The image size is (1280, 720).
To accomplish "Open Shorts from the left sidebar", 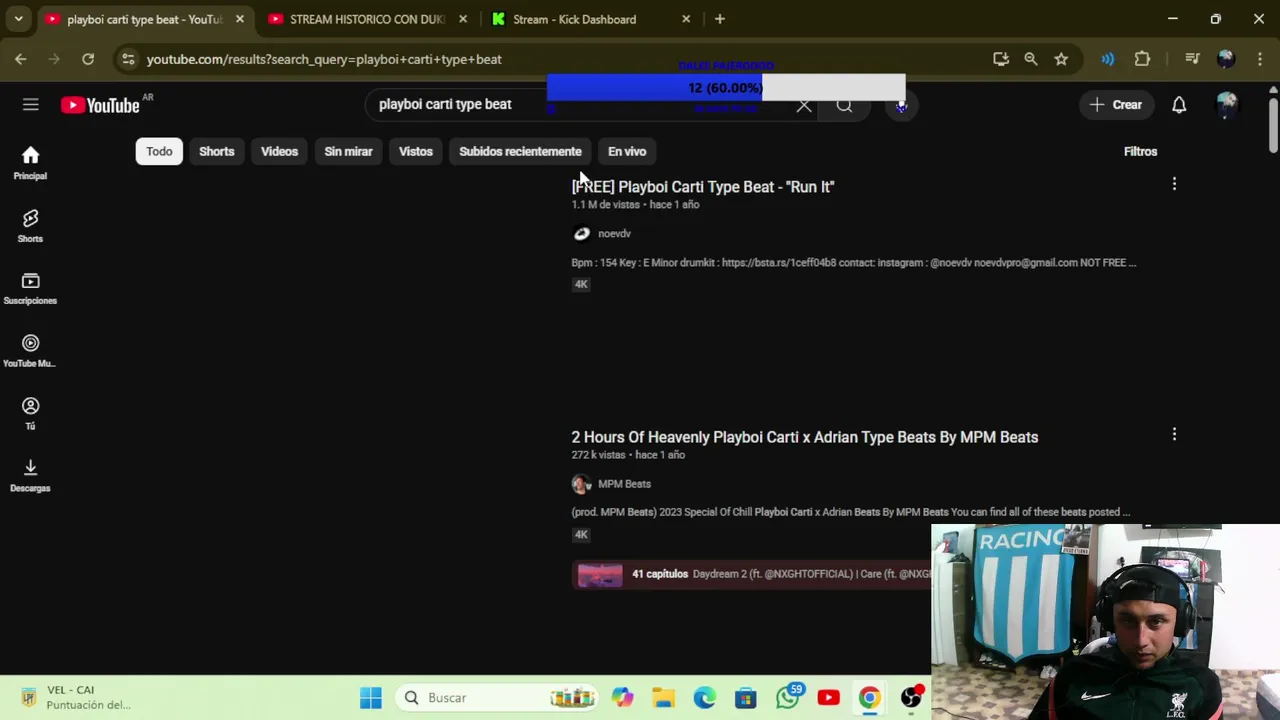I will (x=30, y=226).
